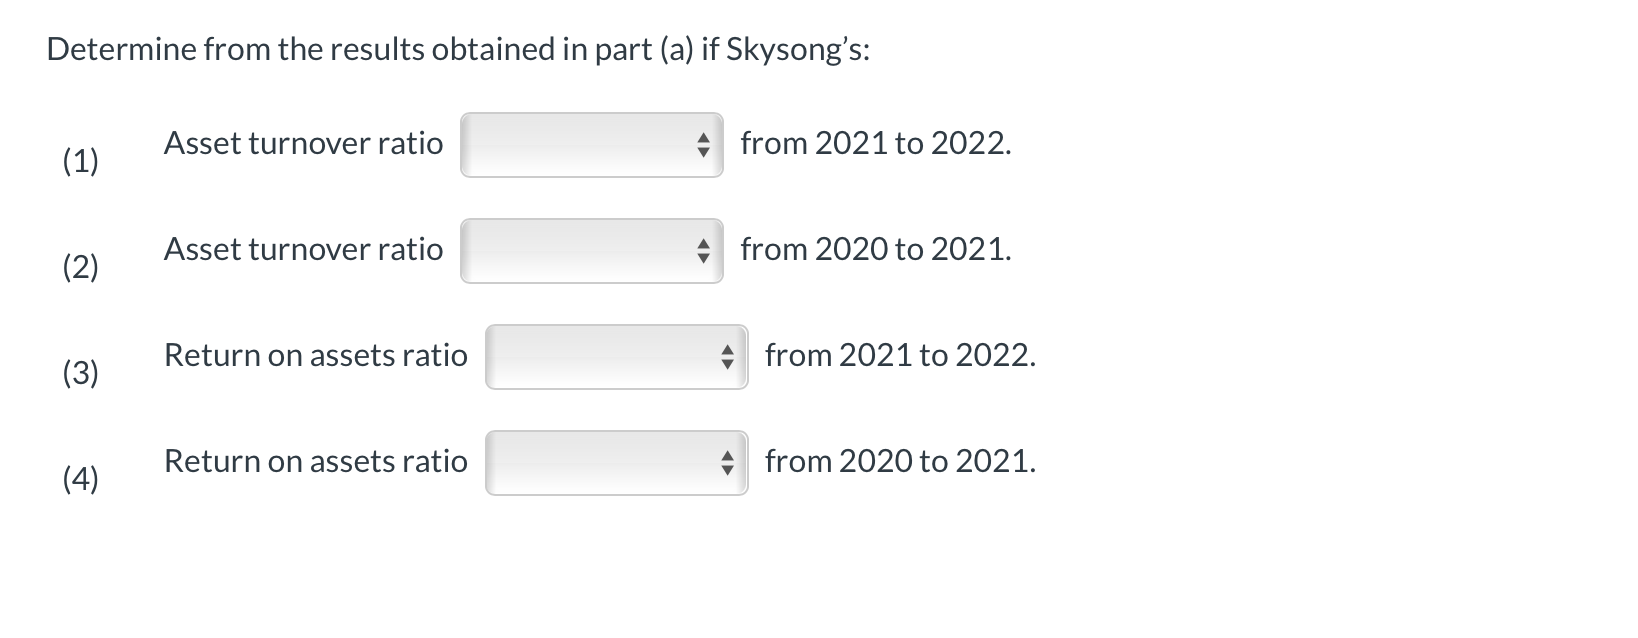Click the question number label (3)
Viewport: 1638px width, 638px height.
81,373
